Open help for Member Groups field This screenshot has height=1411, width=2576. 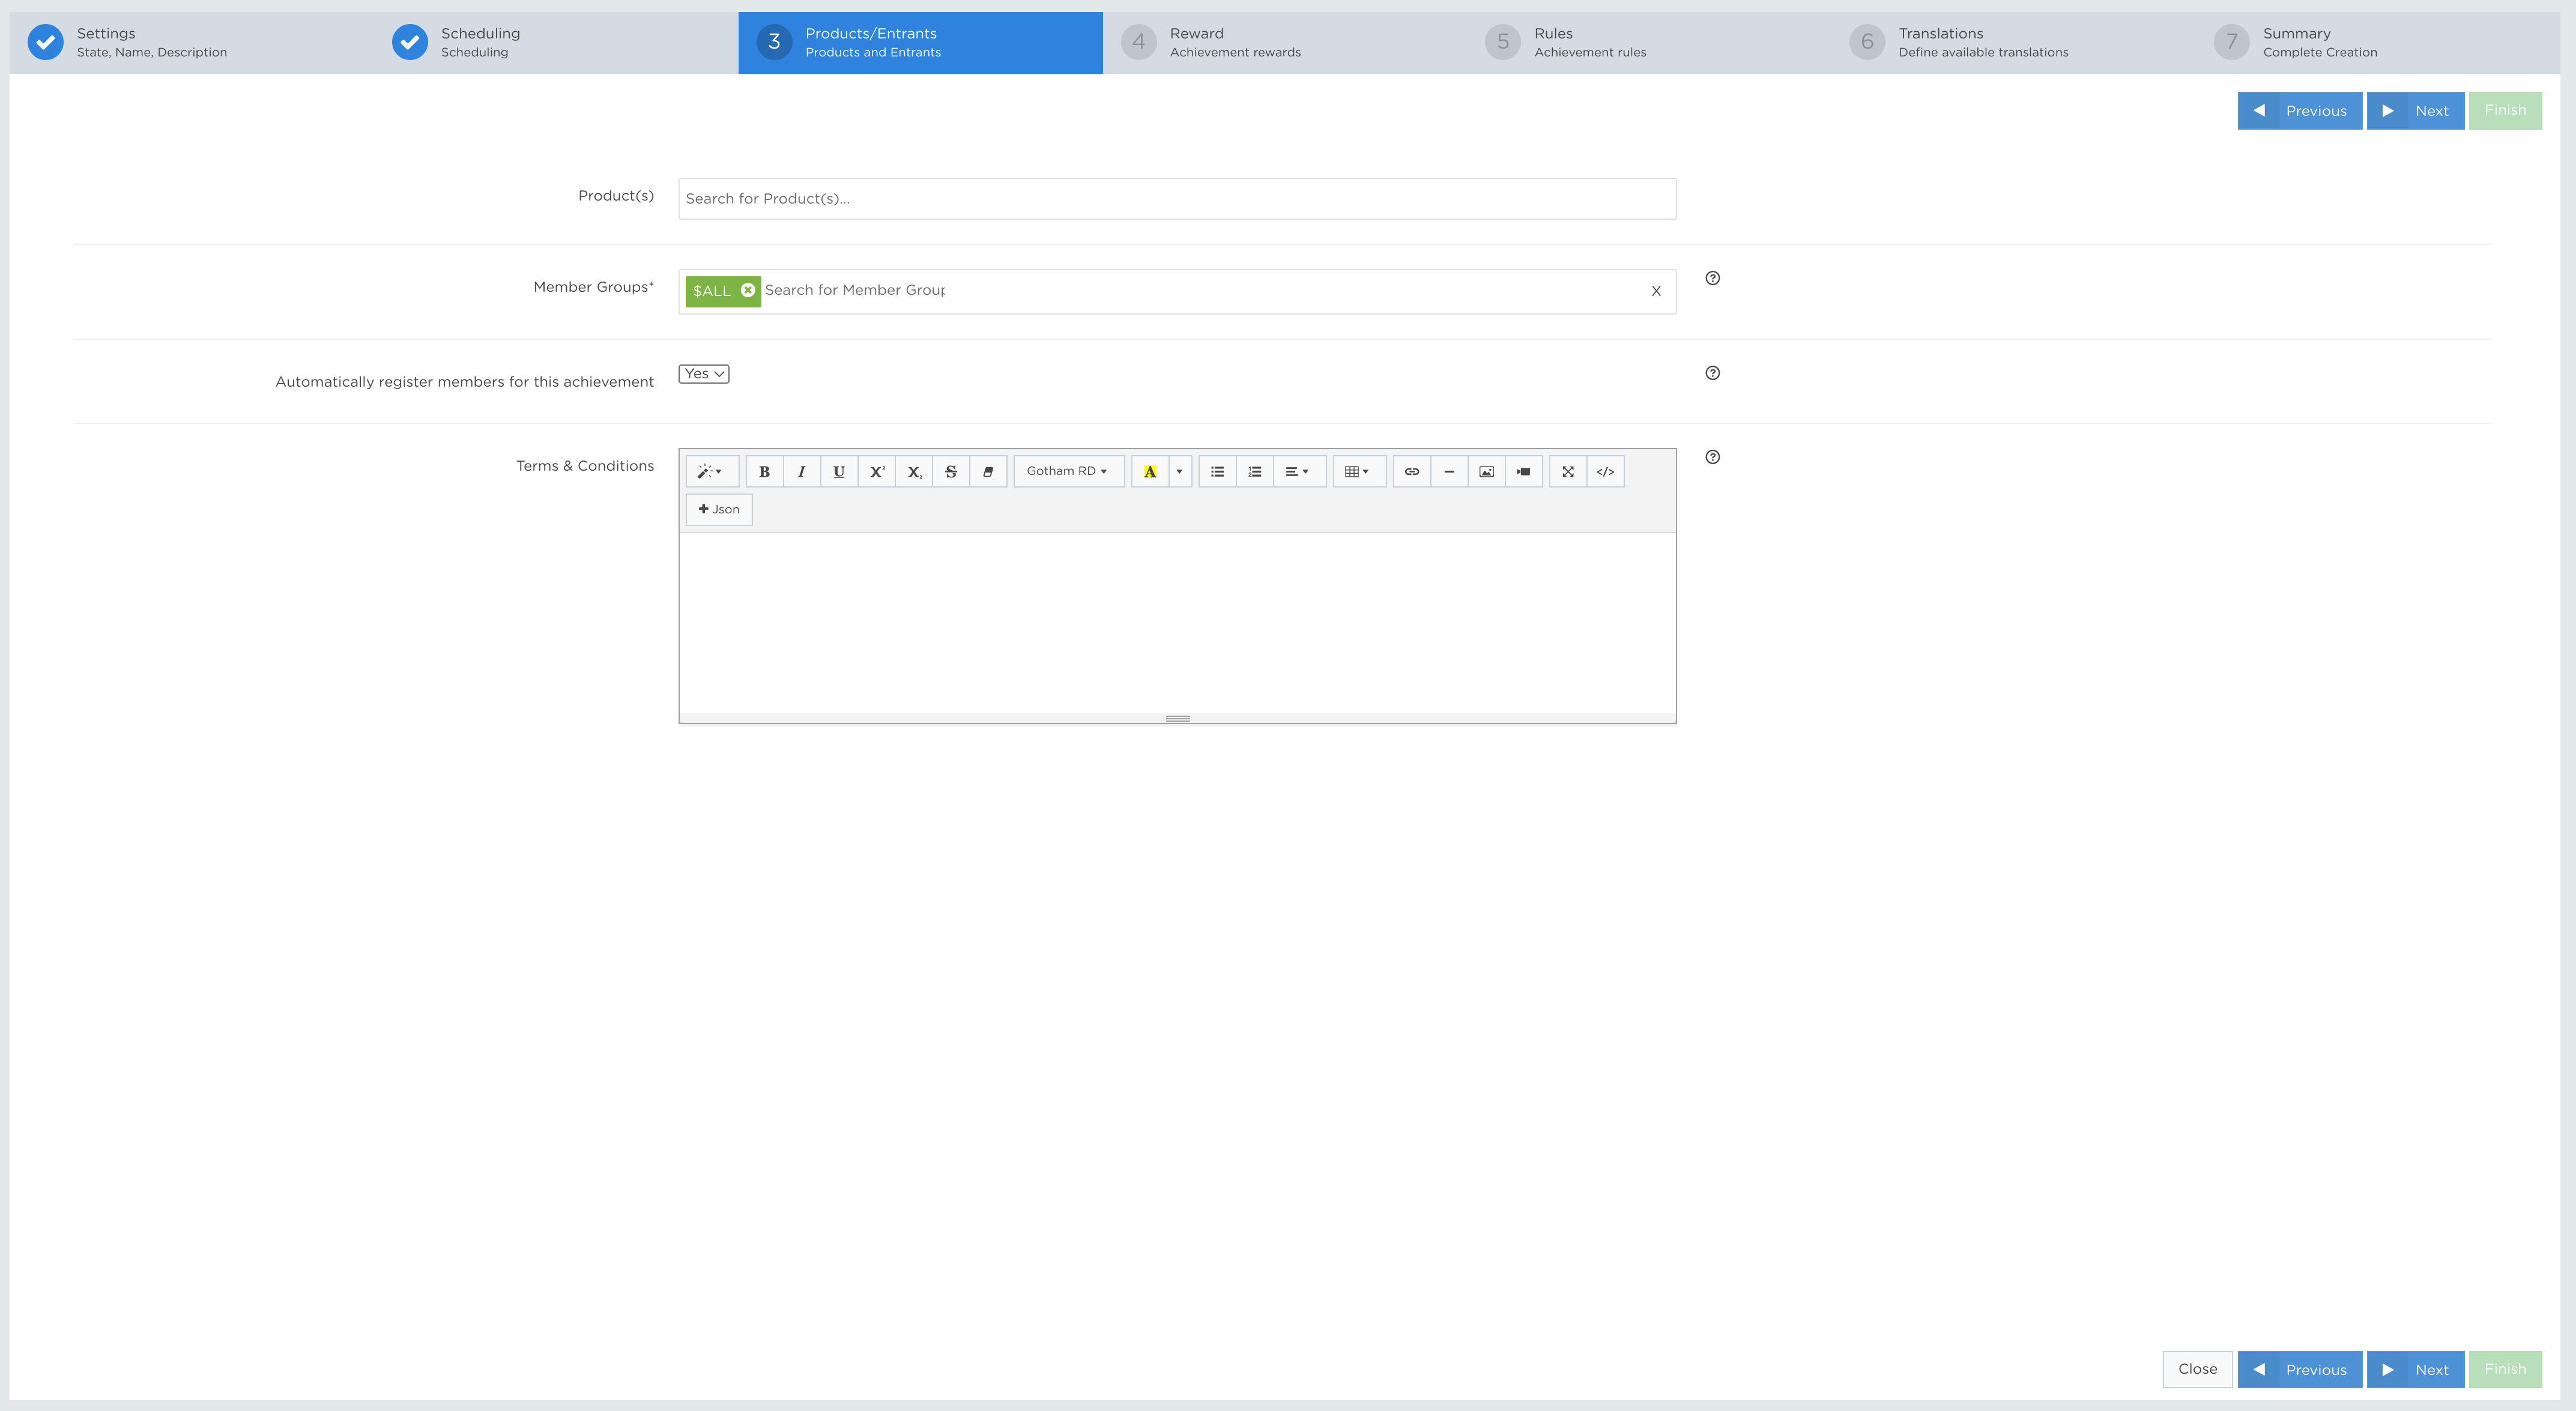pos(1712,278)
